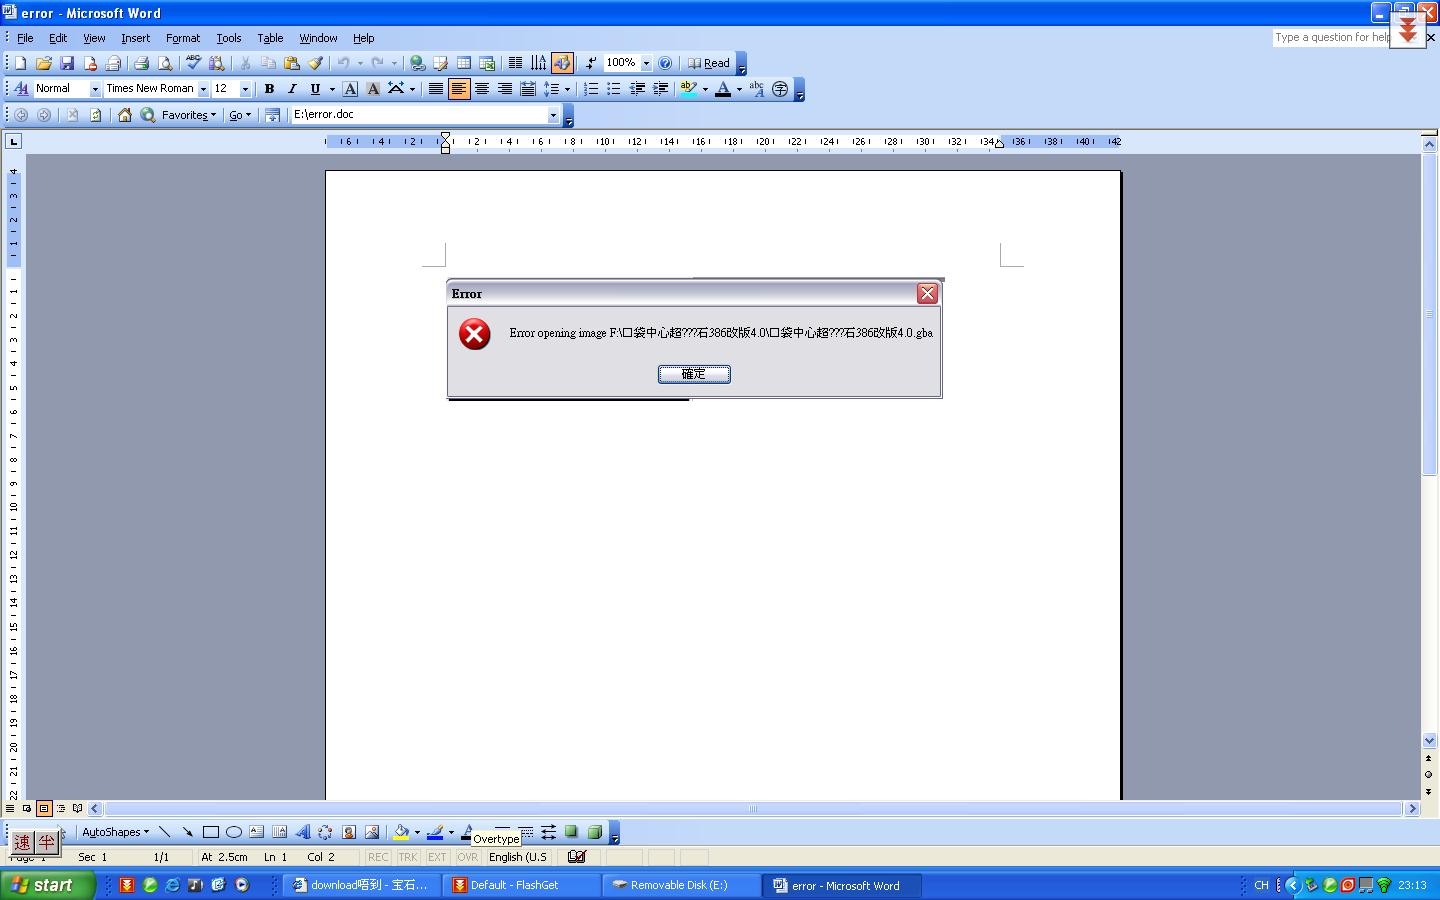Click the 確定 button in Error dialog
This screenshot has width=1440, height=900.
coord(694,374)
